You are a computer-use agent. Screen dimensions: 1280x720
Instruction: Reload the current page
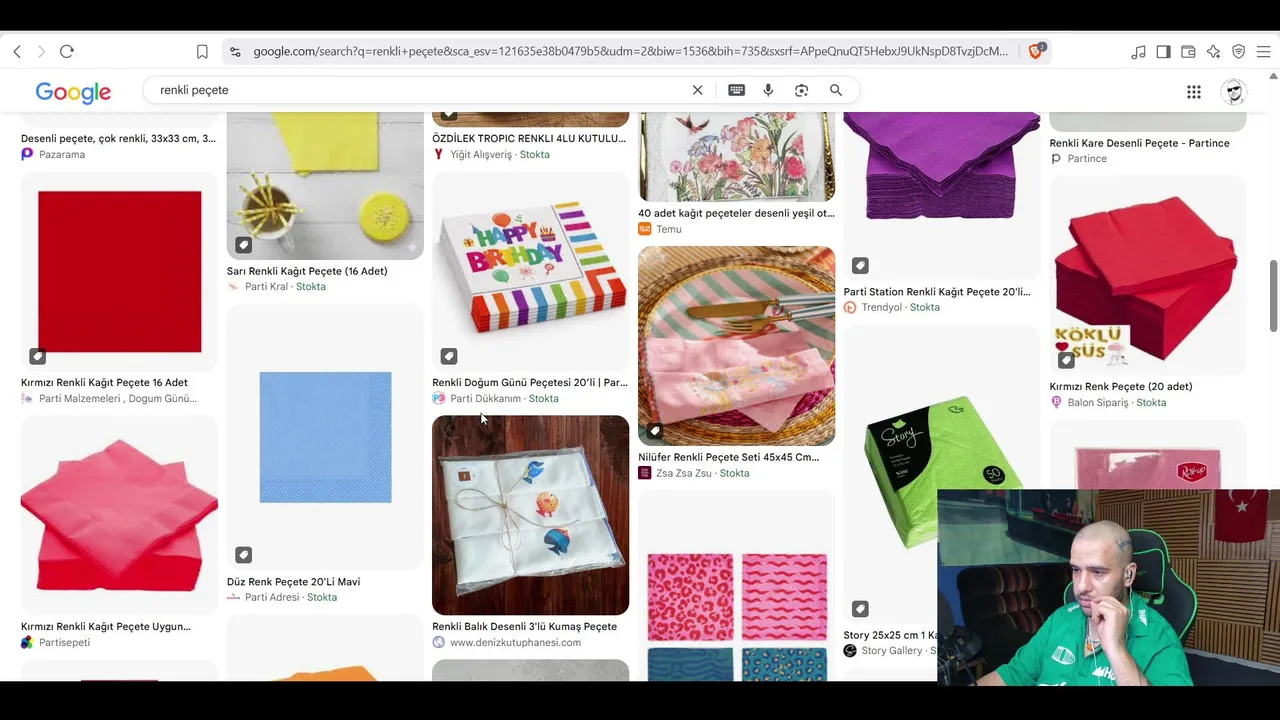point(67,51)
